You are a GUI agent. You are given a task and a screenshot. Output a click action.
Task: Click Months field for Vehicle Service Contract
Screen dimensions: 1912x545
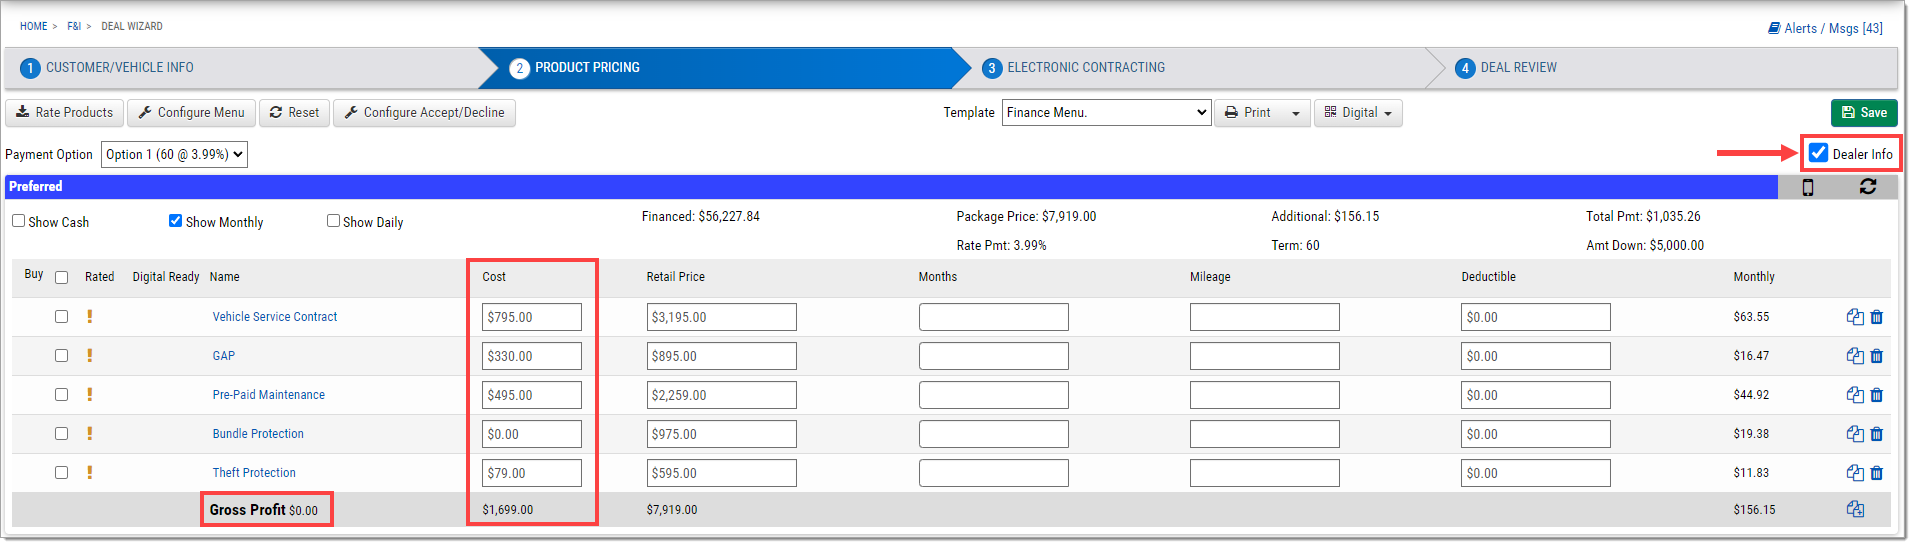coord(994,317)
